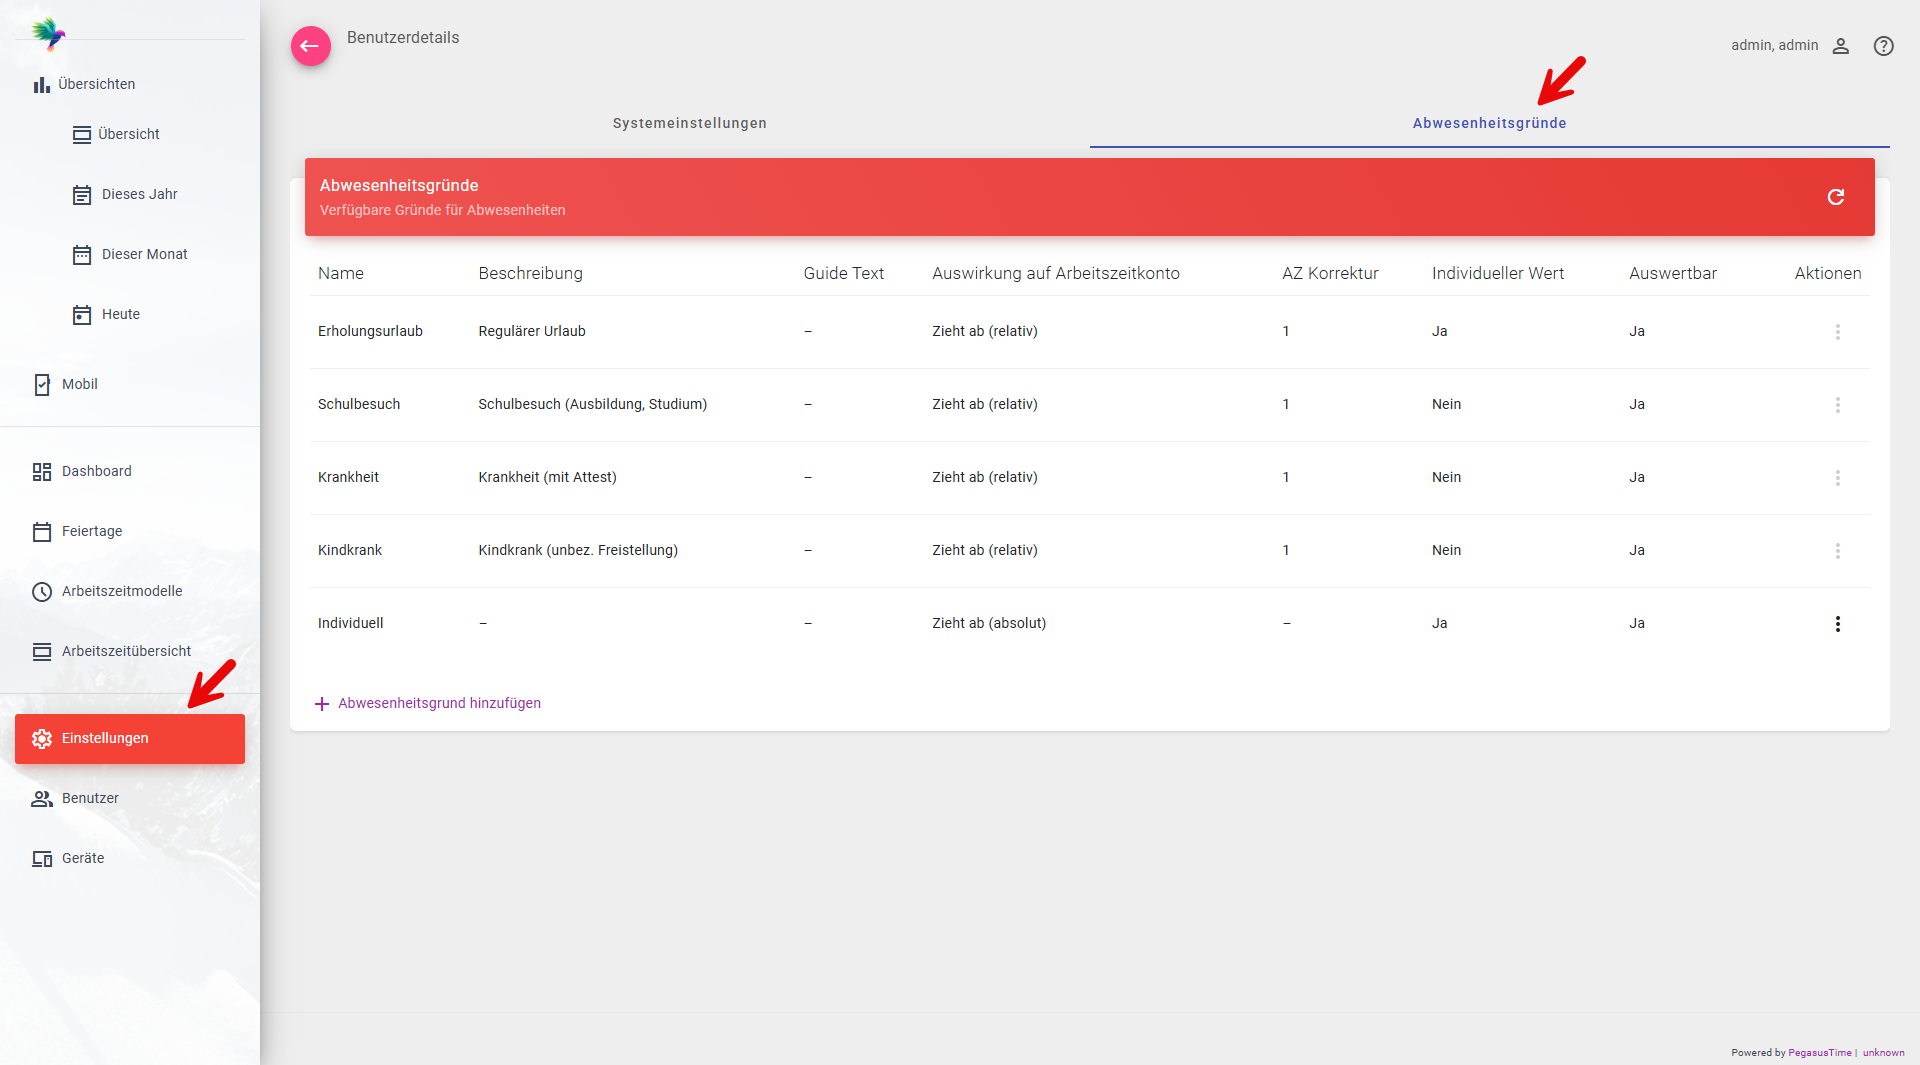Open actions menu for Erholungsurlaub row
This screenshot has height=1065, width=1920.
pos(1837,332)
